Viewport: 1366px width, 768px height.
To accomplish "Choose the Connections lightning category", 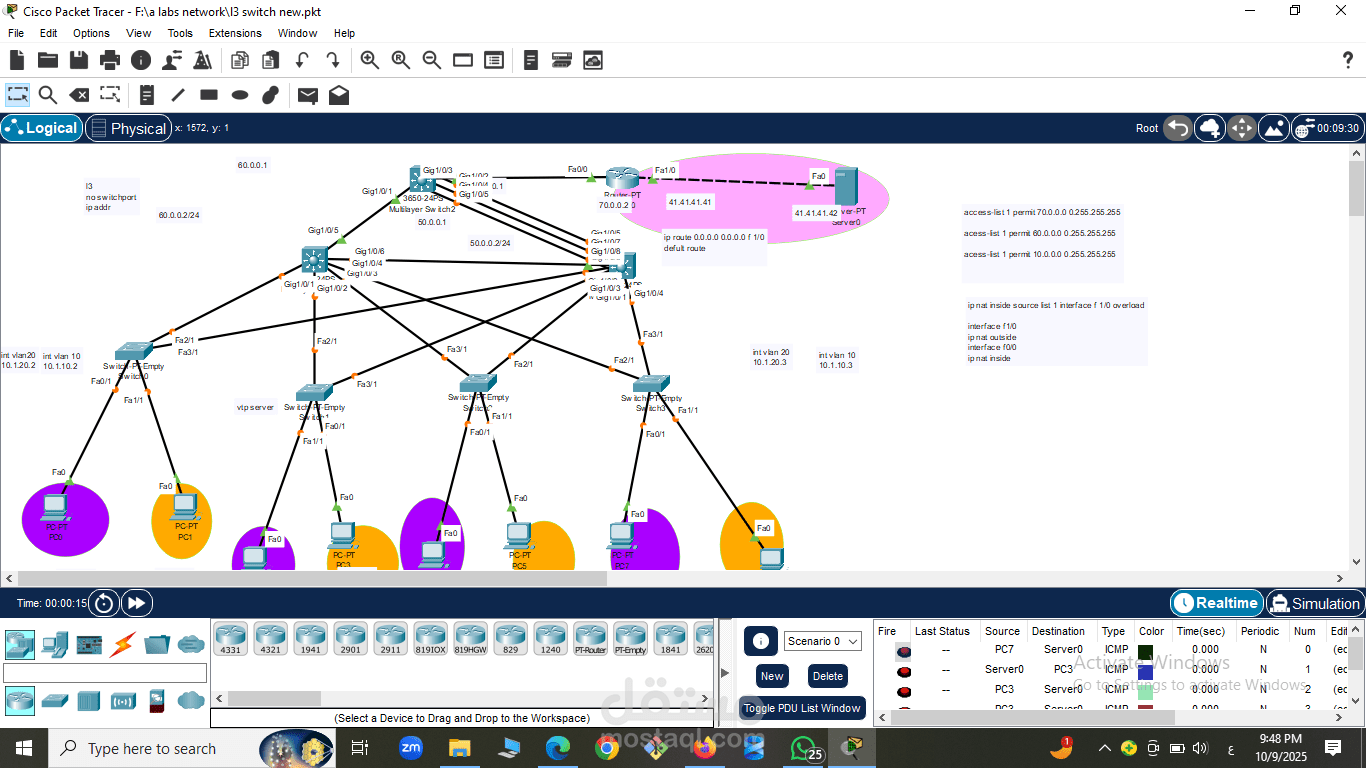I will click(x=123, y=644).
